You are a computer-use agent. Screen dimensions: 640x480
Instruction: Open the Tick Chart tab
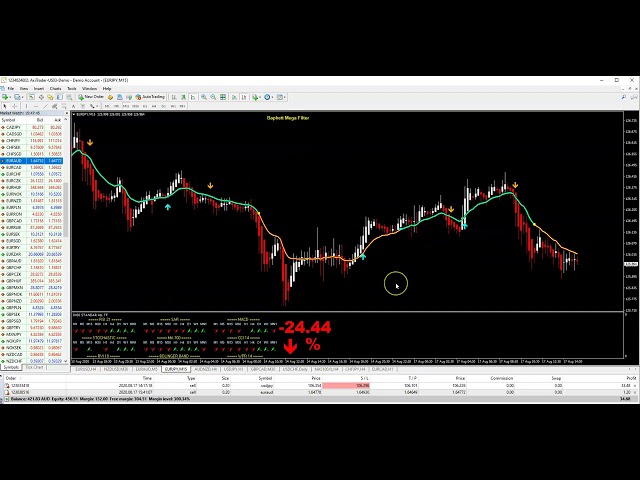click(x=35, y=367)
